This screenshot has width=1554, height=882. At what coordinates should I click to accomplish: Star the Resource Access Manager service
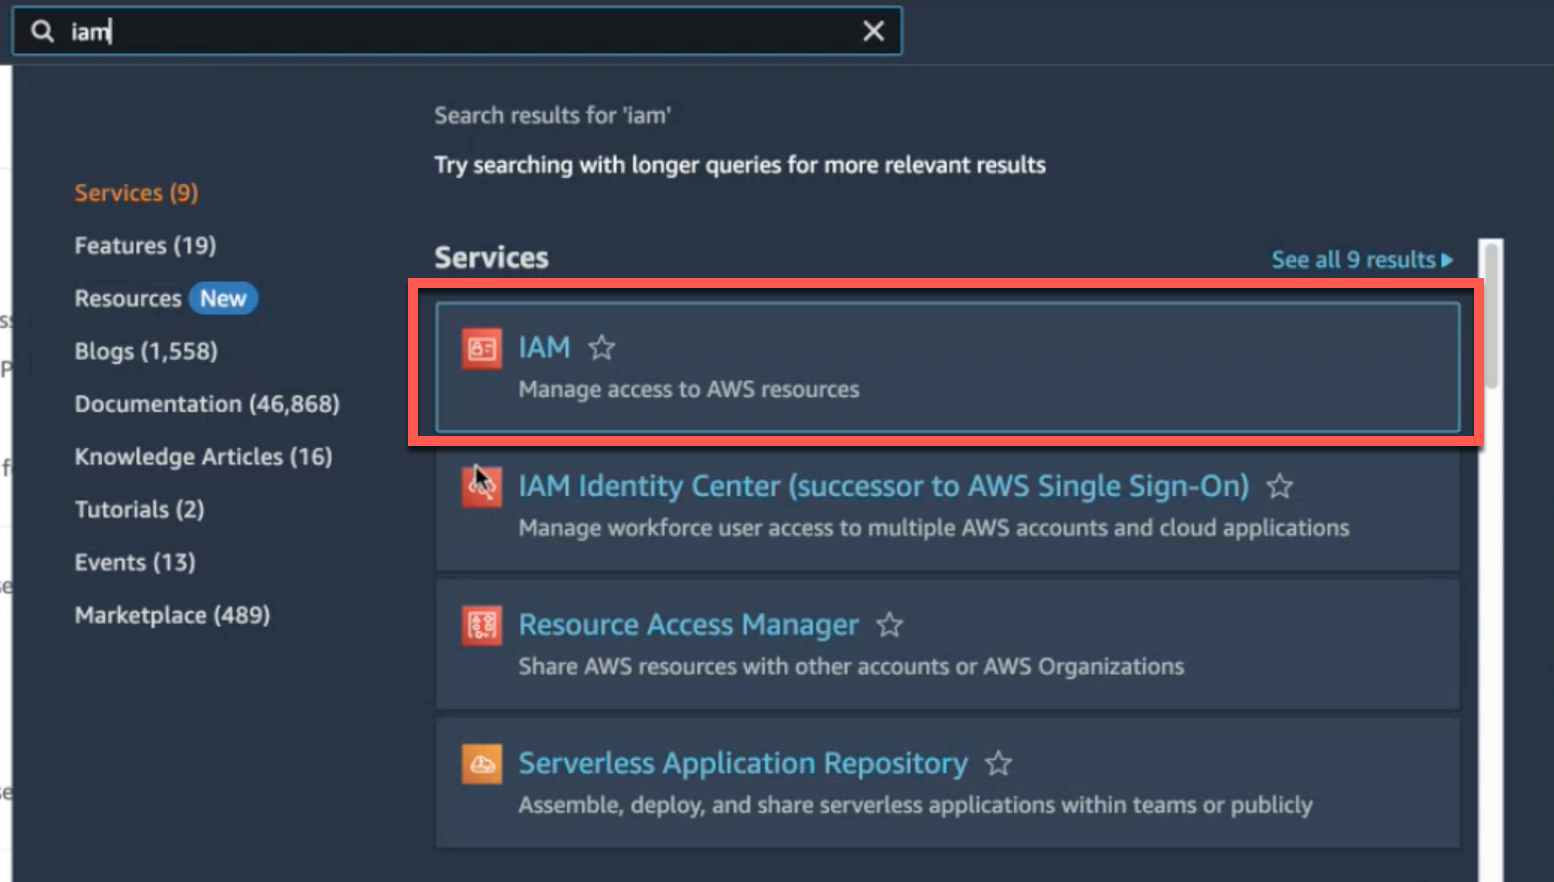(889, 626)
